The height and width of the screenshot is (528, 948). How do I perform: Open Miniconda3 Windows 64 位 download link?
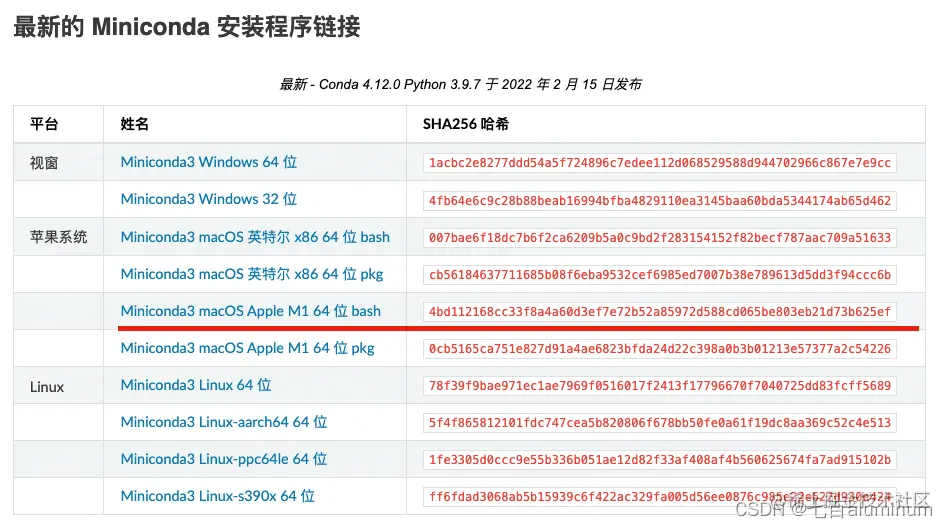click(209, 162)
